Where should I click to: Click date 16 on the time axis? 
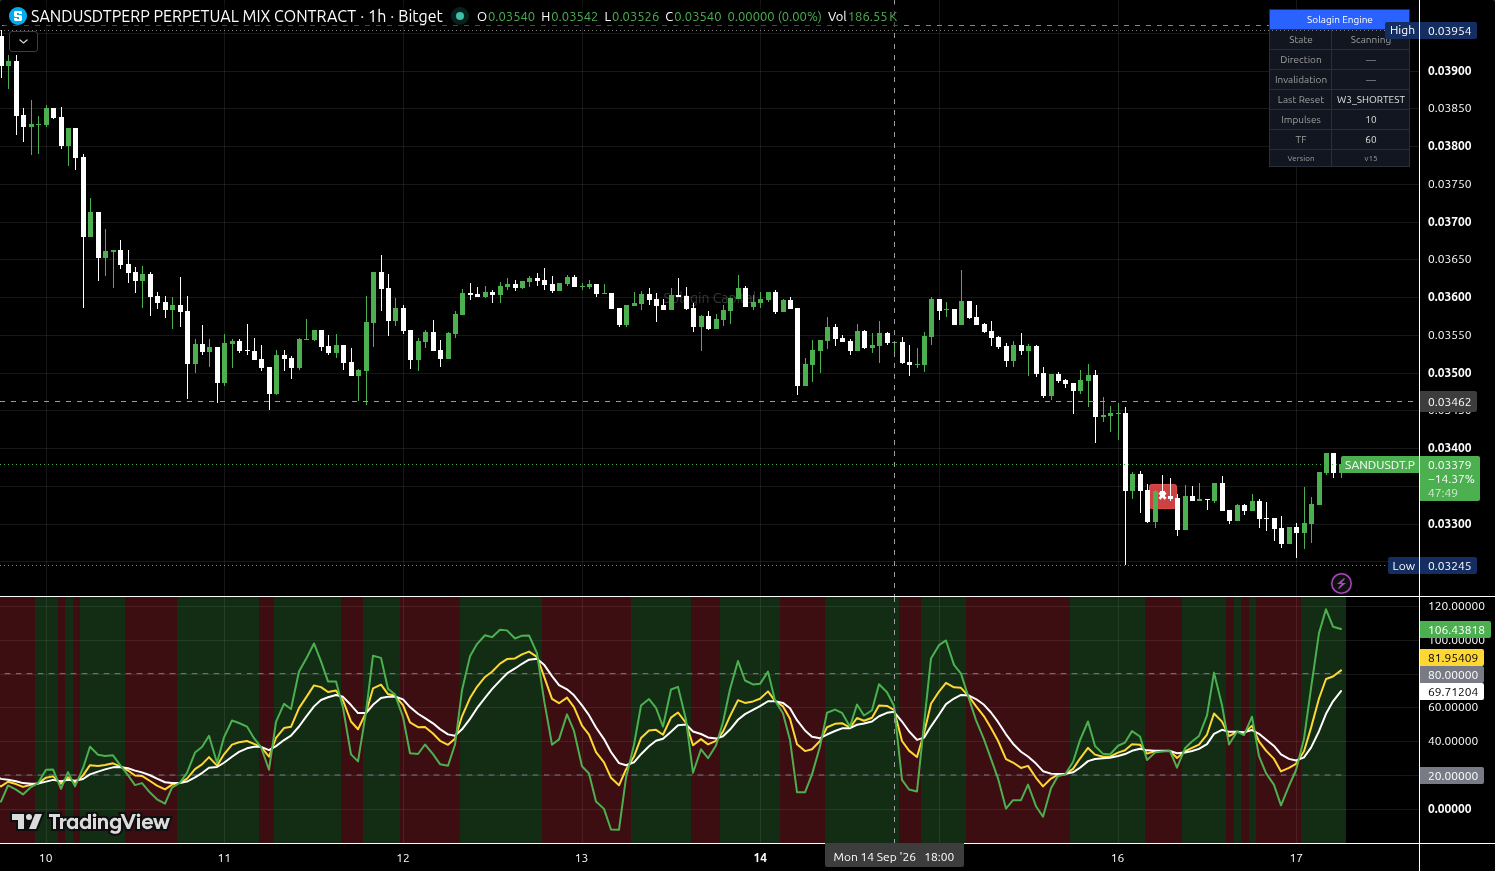point(1118,858)
